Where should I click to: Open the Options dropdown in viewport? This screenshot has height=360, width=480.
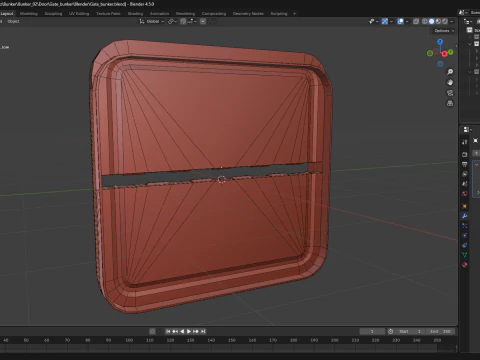tap(444, 31)
